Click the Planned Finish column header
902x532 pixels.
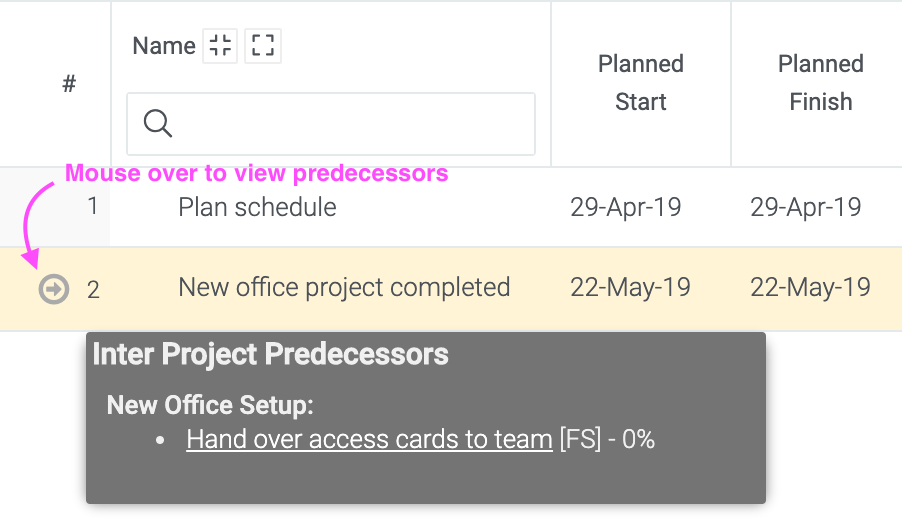pos(821,83)
